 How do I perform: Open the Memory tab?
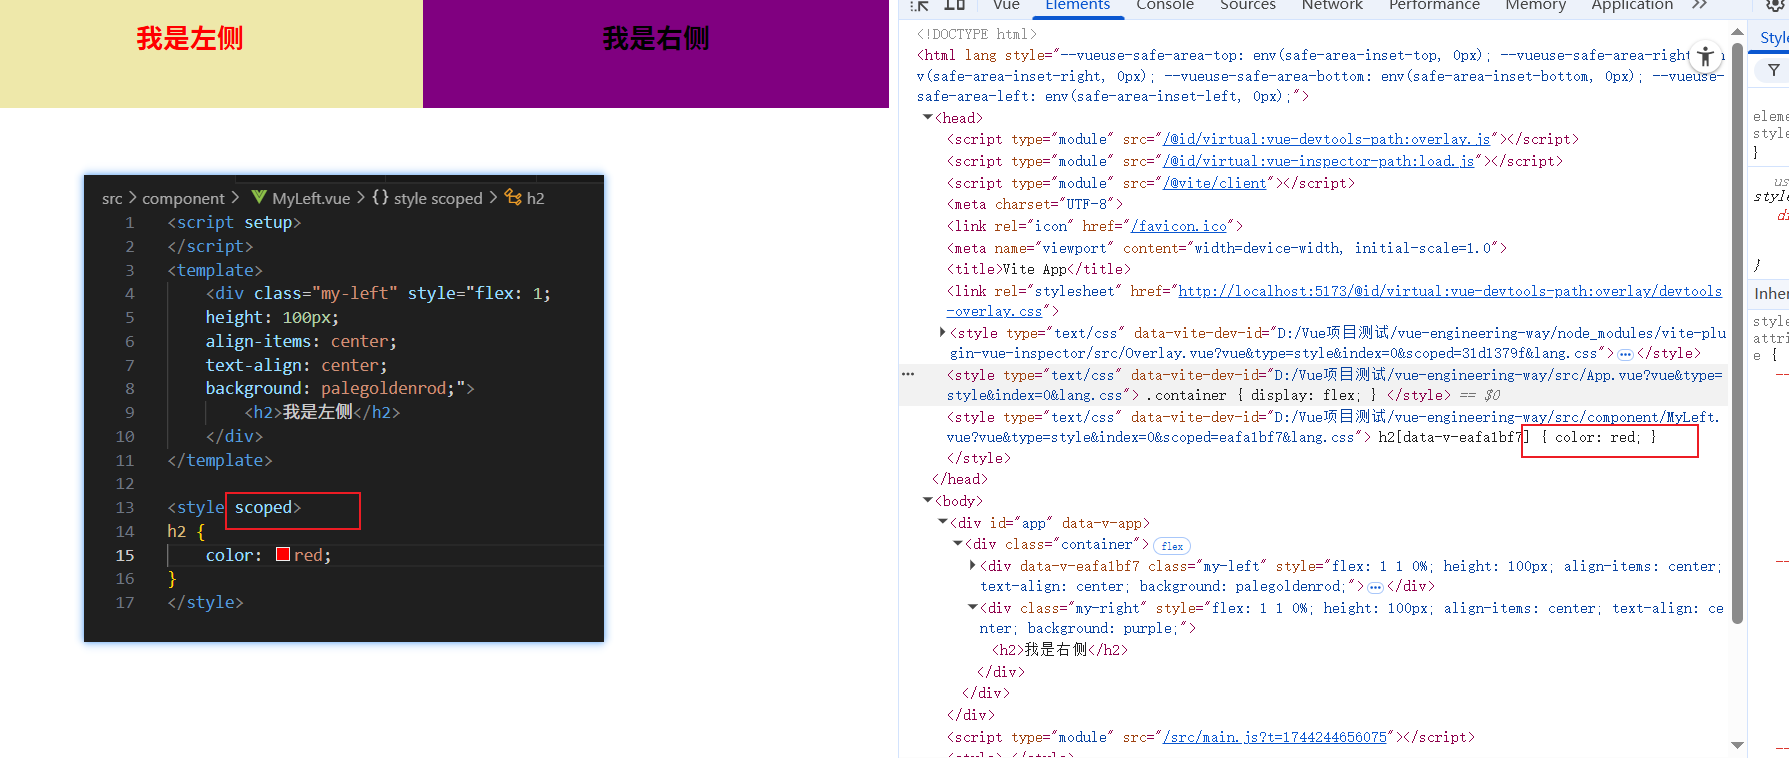[x=1536, y=5]
